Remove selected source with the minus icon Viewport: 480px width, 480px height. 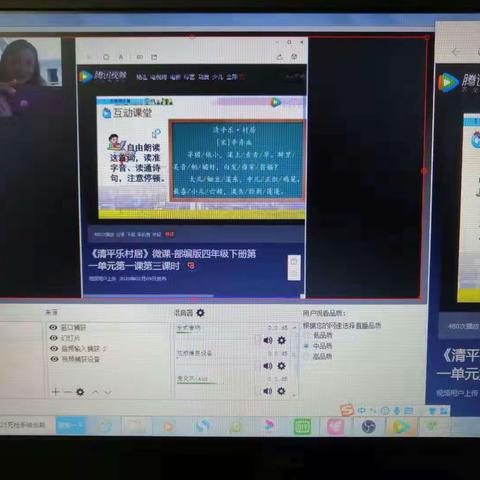click(68, 392)
